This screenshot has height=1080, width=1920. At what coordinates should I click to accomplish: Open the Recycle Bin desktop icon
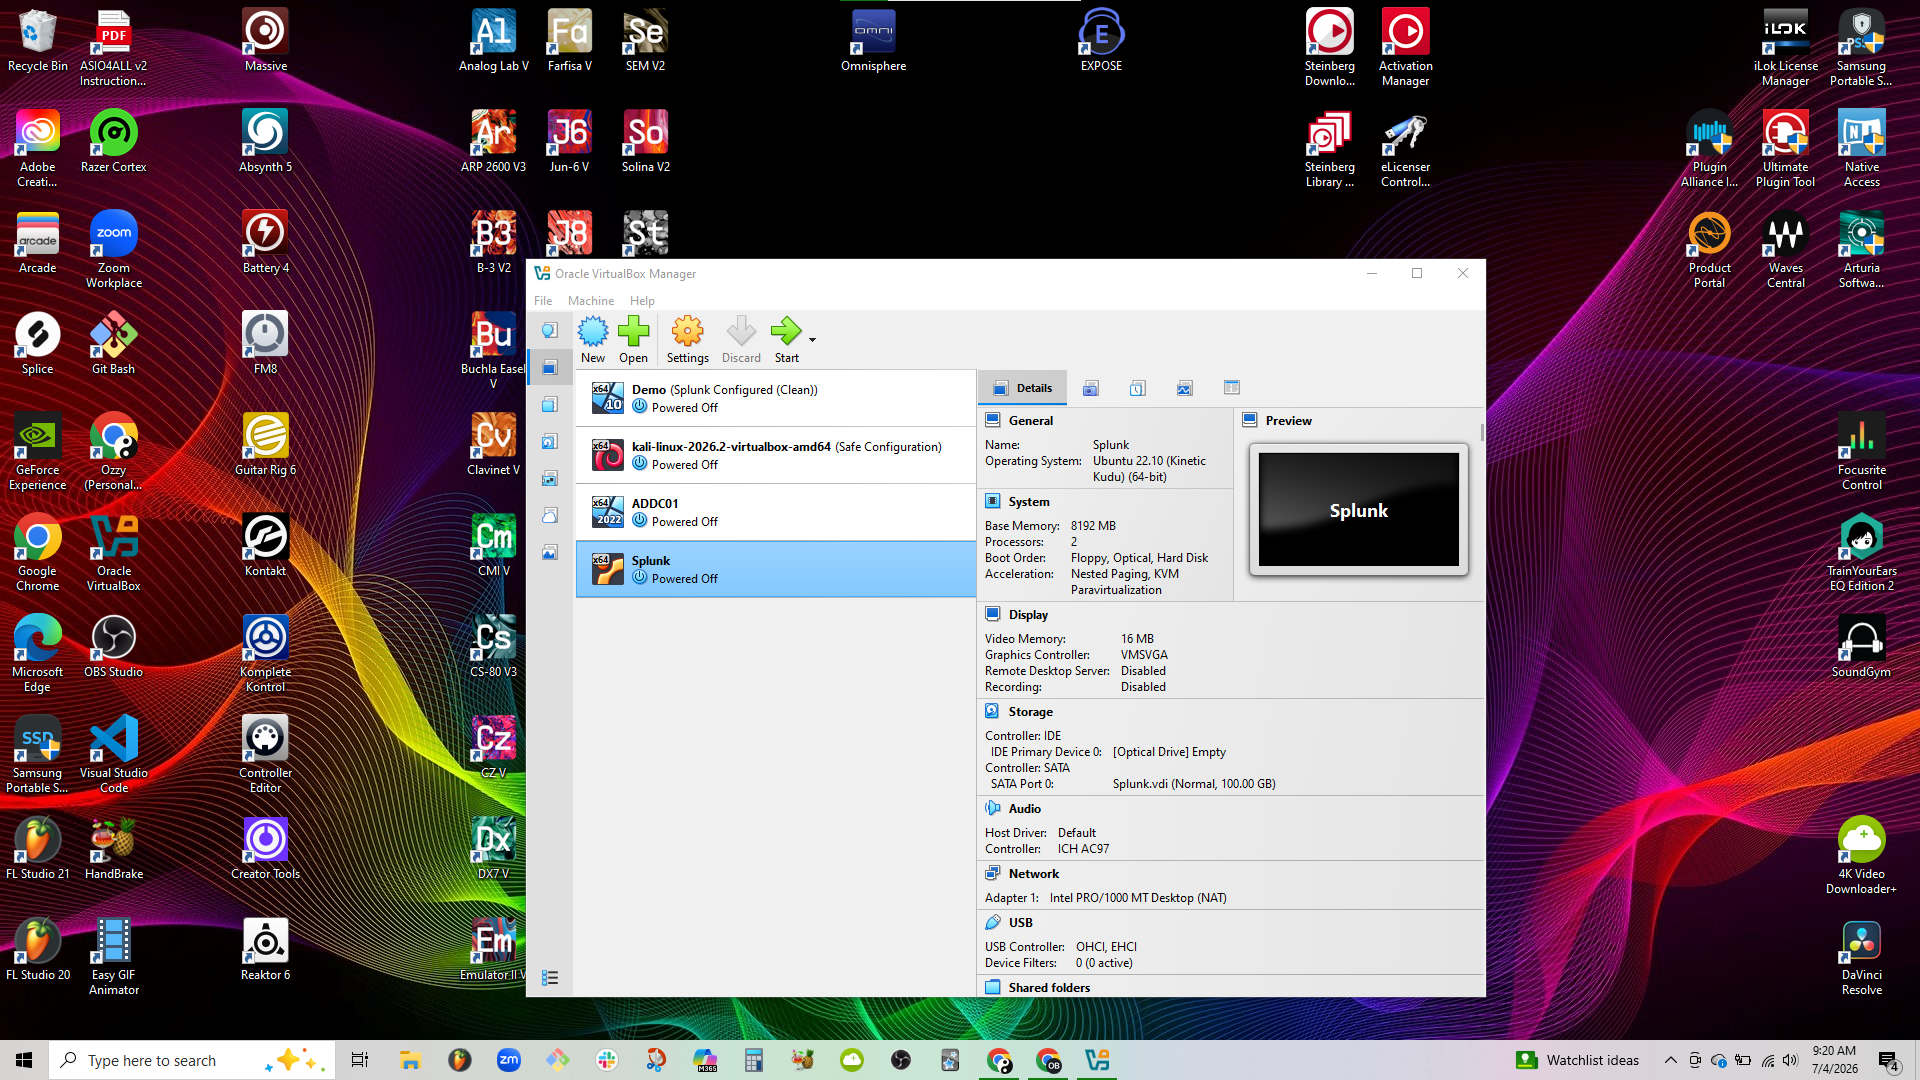click(38, 41)
